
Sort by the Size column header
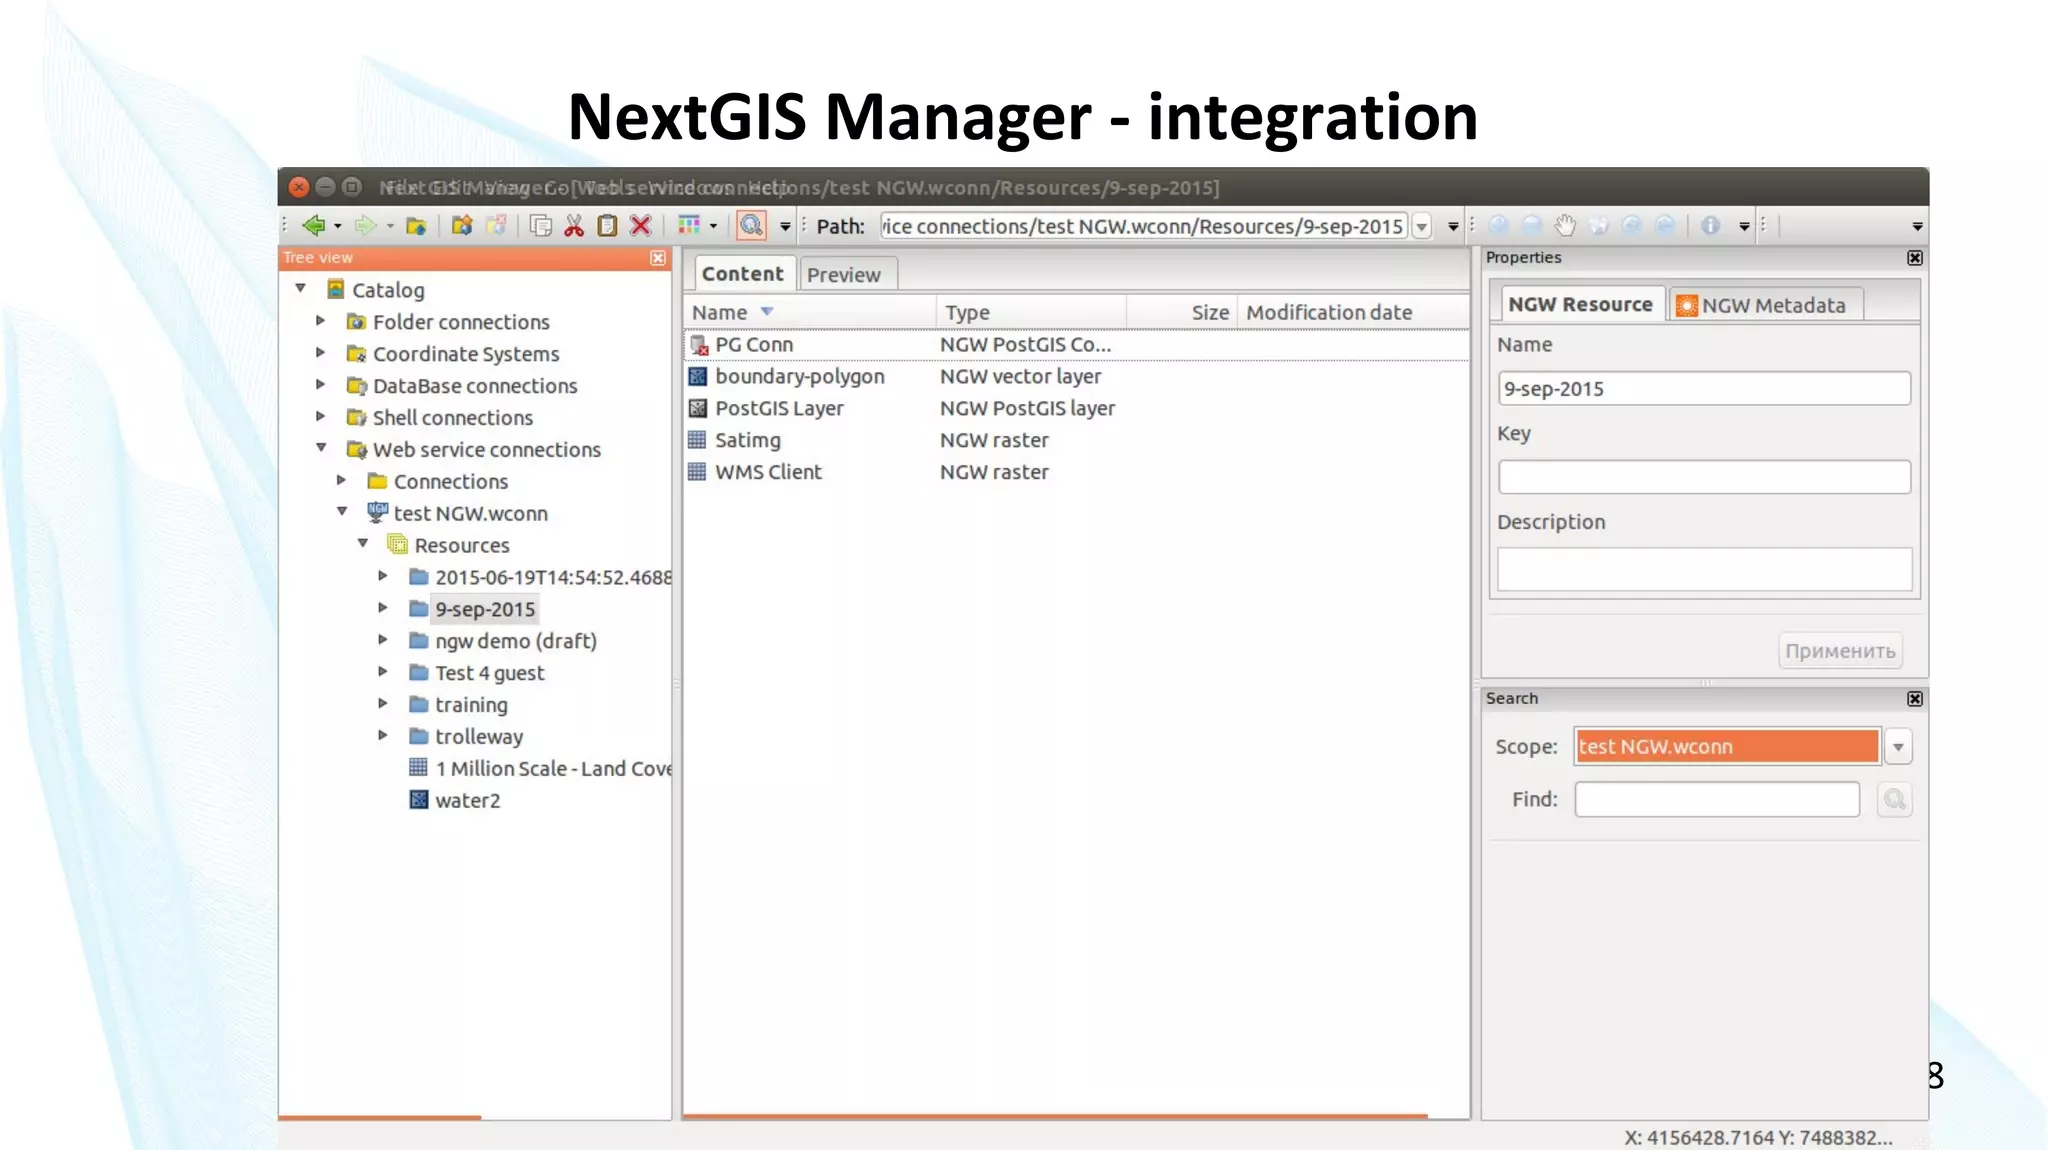(x=1183, y=312)
